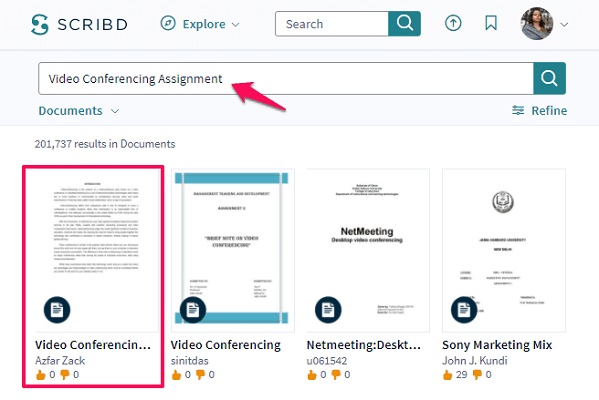Thumbs up the Azfar Zack document
This screenshot has width=599, height=400.
coord(41,374)
